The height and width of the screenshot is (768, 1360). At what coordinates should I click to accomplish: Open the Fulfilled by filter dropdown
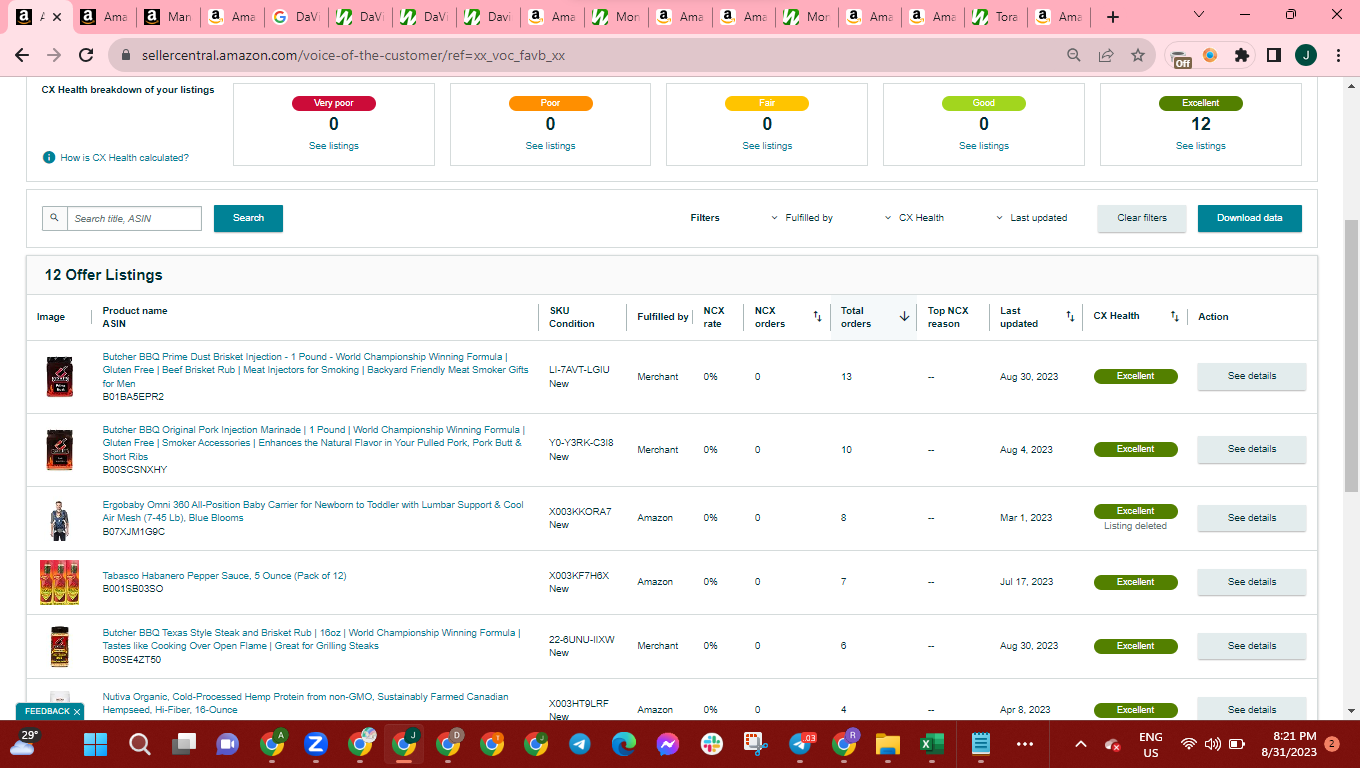click(803, 218)
